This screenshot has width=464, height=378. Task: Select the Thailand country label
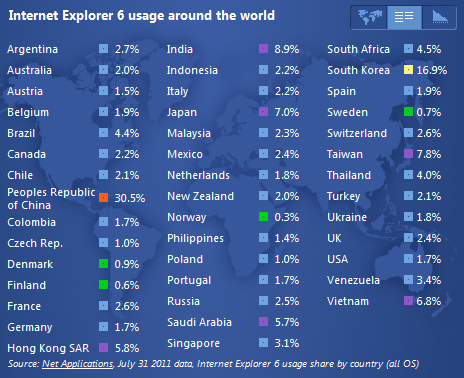pyautogui.click(x=349, y=175)
